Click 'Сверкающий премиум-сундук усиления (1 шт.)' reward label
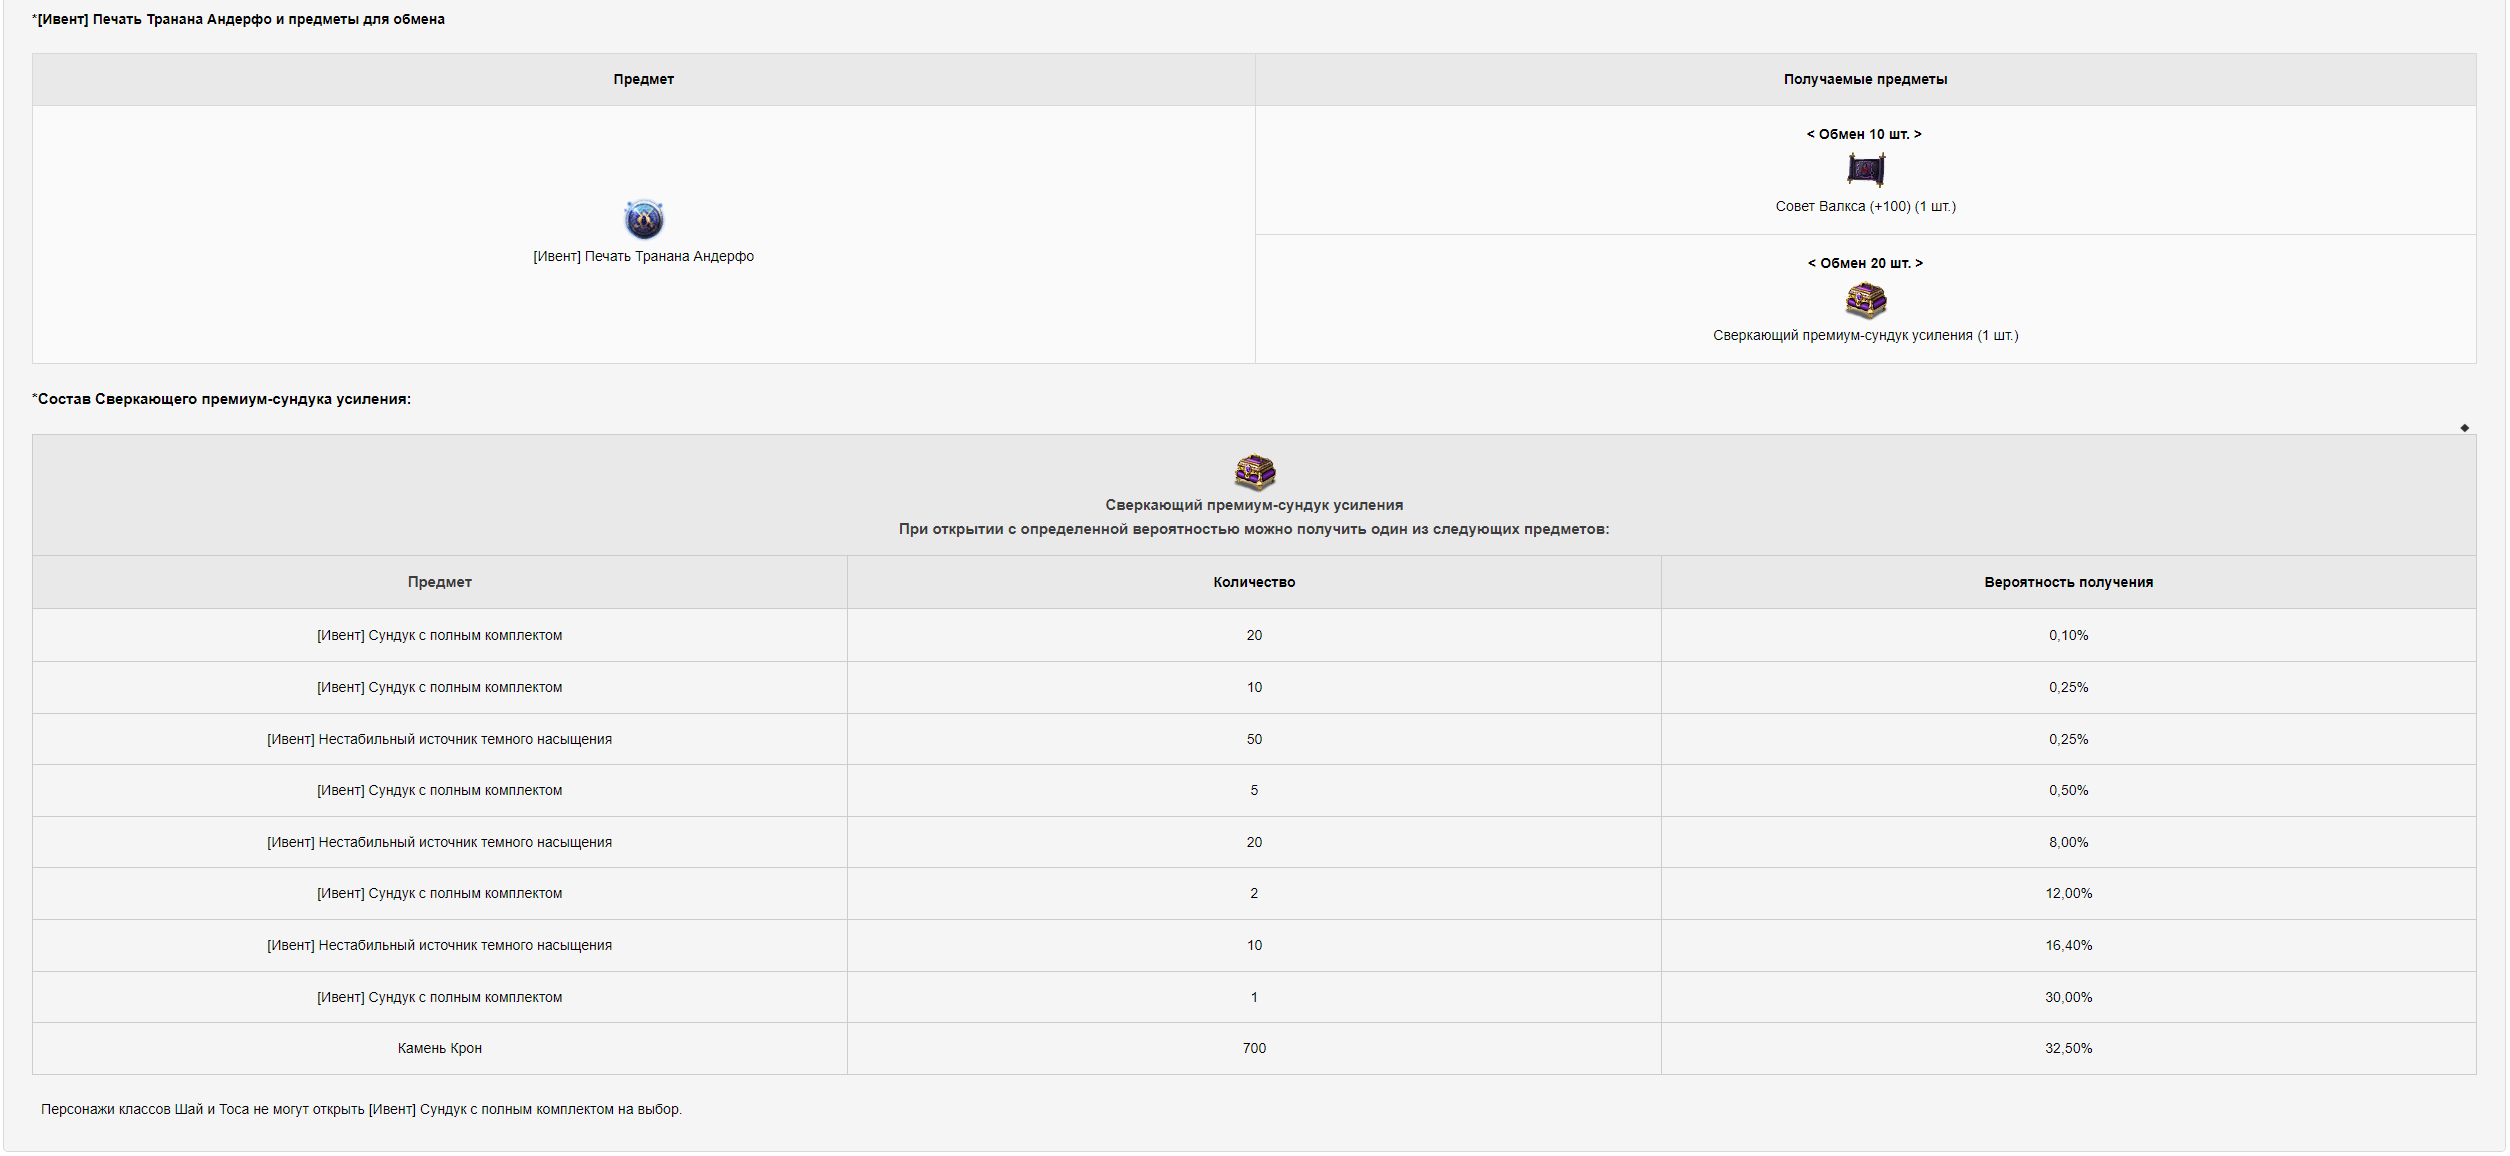 click(x=1865, y=336)
